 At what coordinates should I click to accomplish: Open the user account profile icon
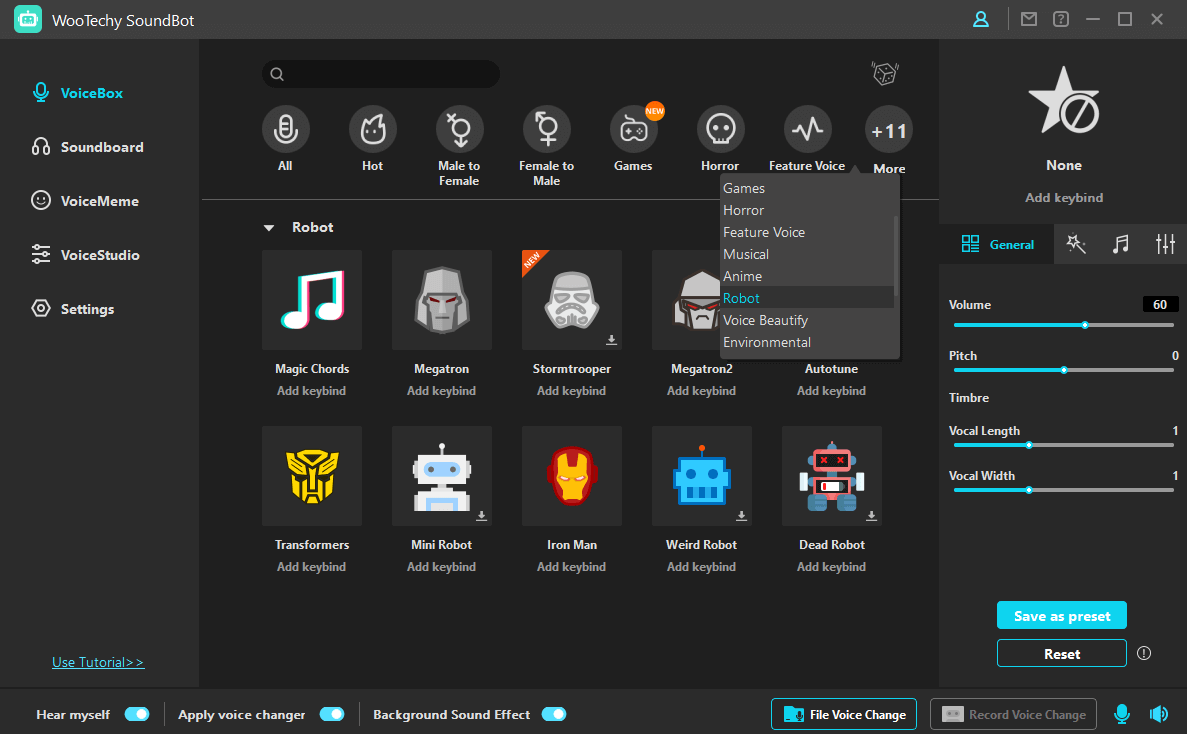click(980, 20)
